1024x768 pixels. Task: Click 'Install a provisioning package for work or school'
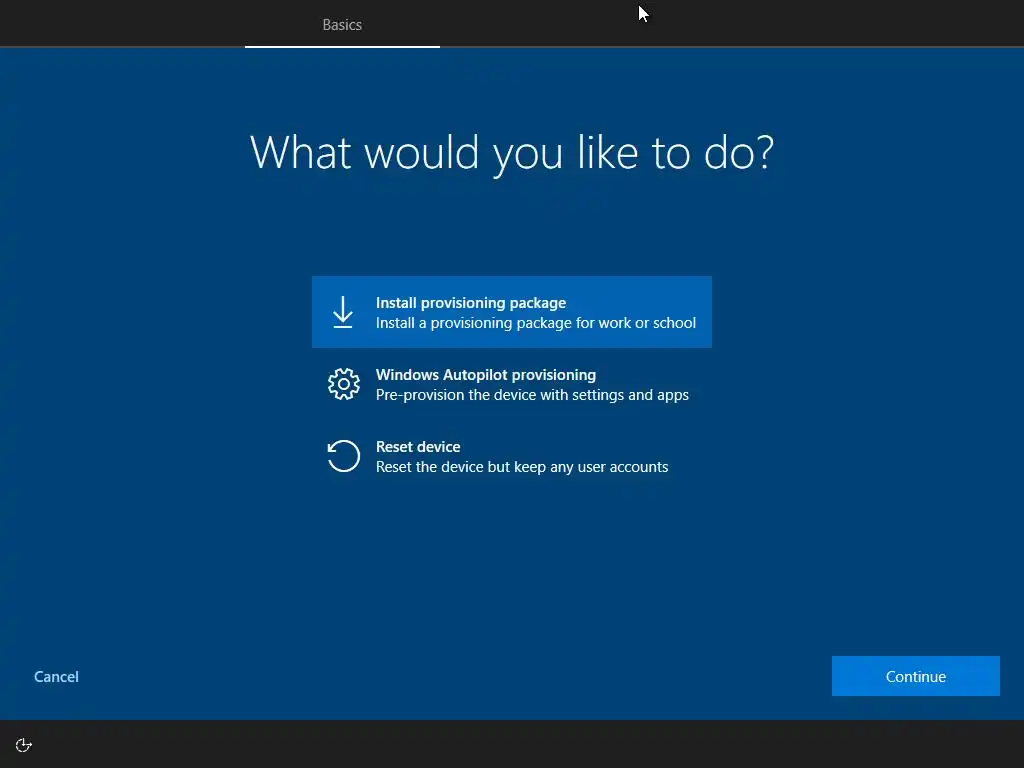coord(536,323)
